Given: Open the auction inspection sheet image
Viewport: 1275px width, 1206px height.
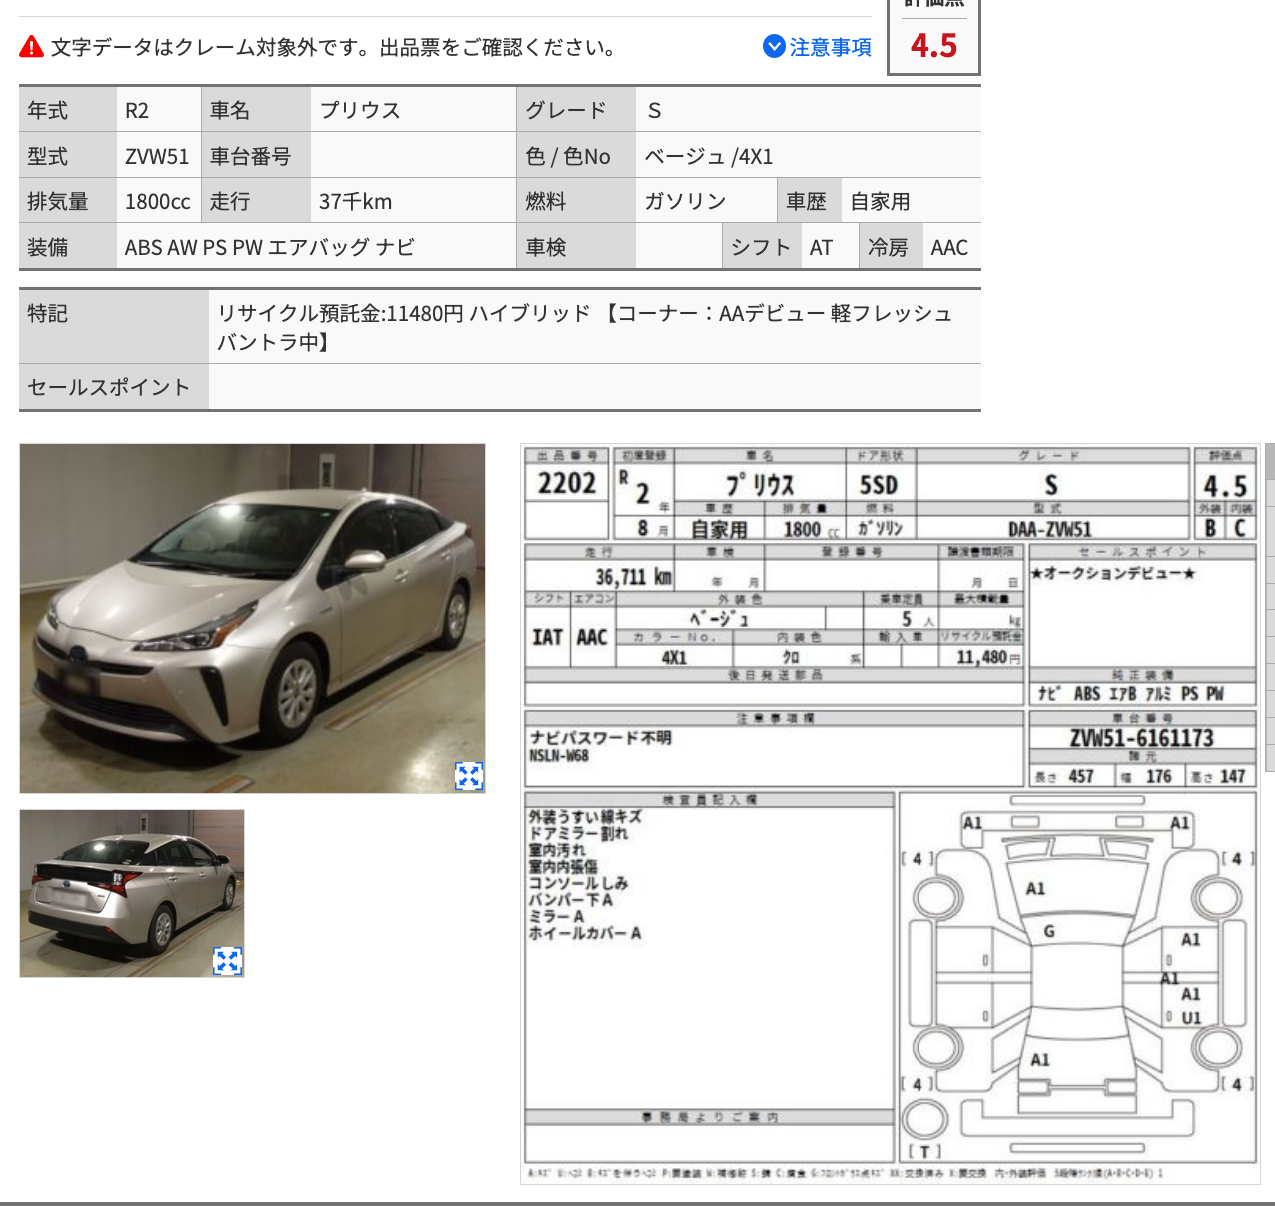Looking at the screenshot, I should 890,814.
